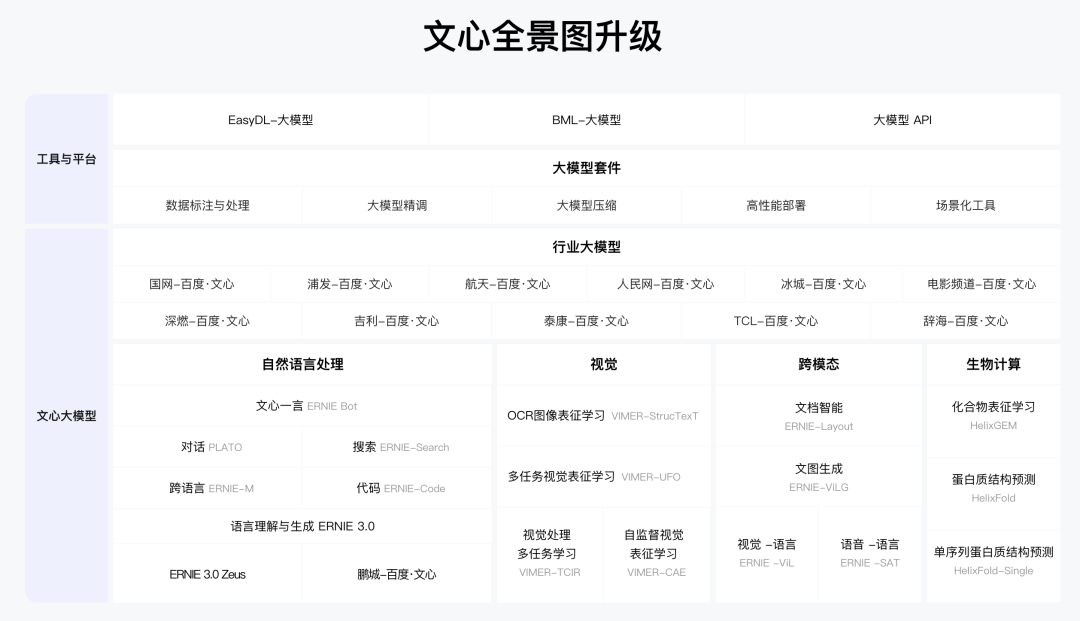Select 高性能部署 cell
Image resolution: width=1080 pixels, height=621 pixels.
(x=776, y=205)
